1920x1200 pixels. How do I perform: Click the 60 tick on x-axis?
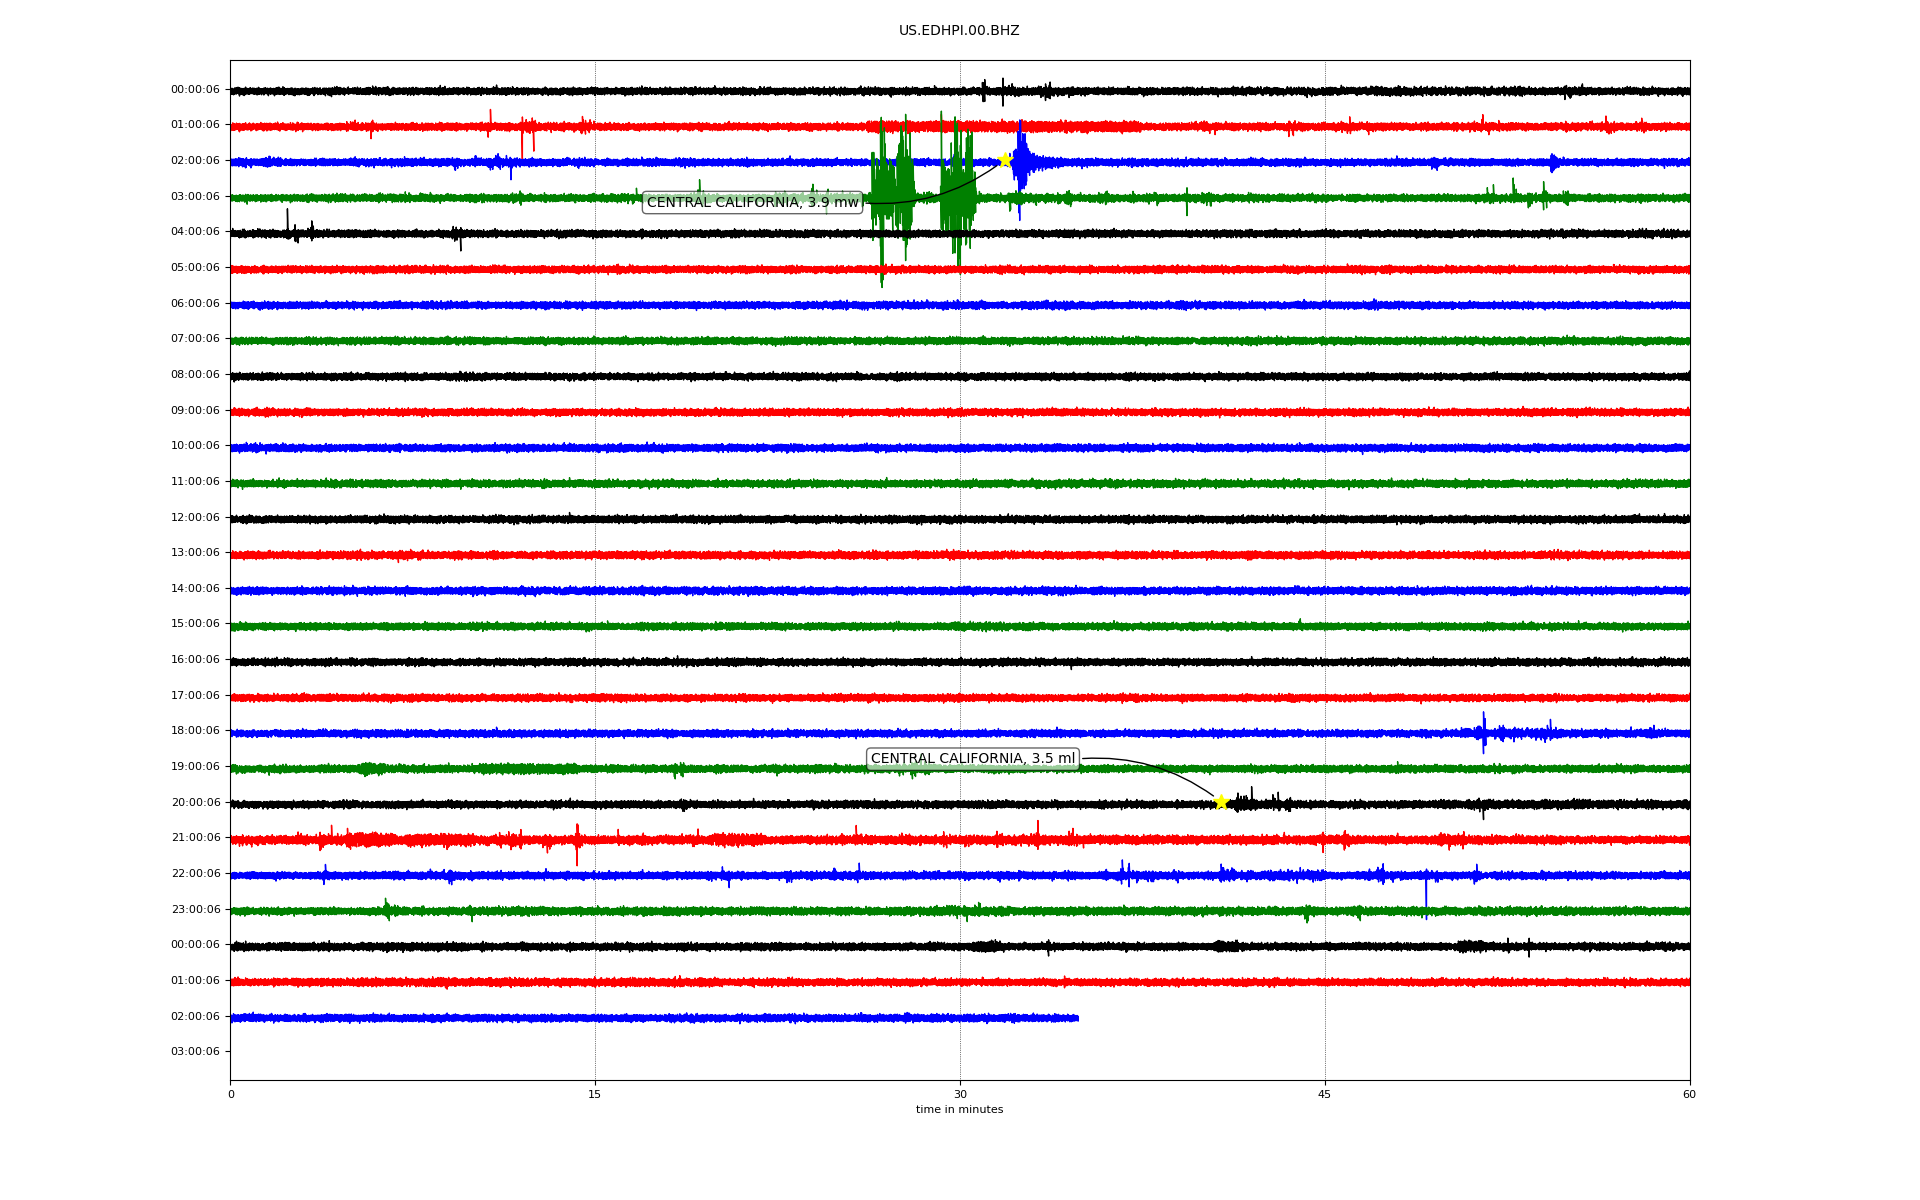click(x=1689, y=1094)
